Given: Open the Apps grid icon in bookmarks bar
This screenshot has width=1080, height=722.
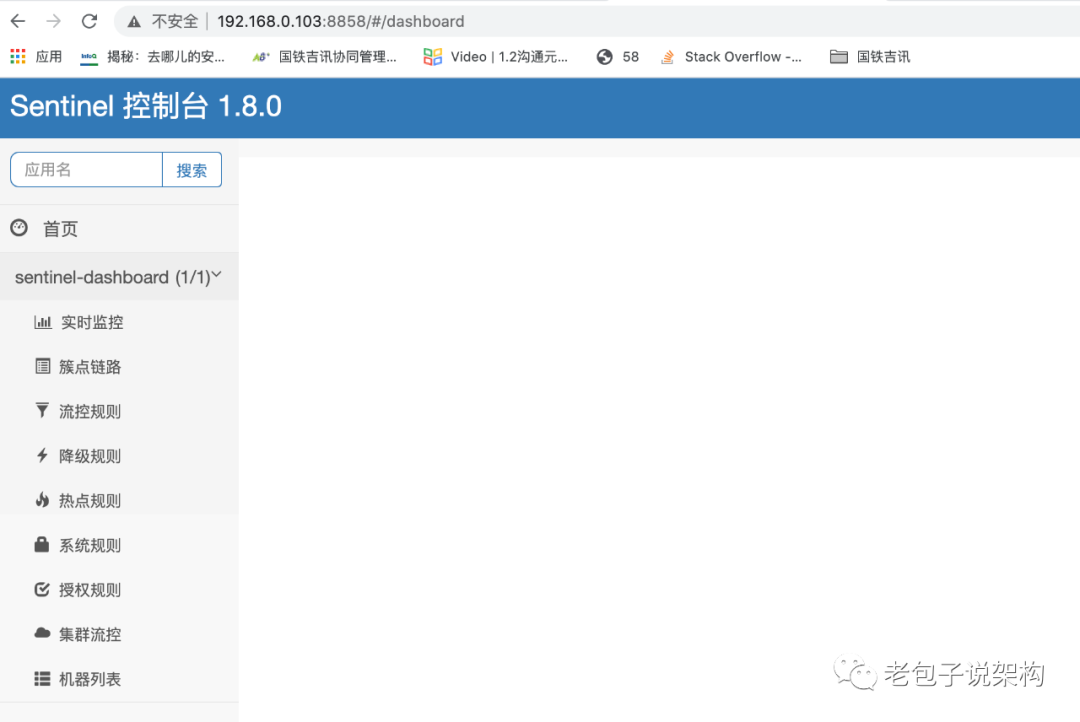Looking at the screenshot, I should pos(18,56).
